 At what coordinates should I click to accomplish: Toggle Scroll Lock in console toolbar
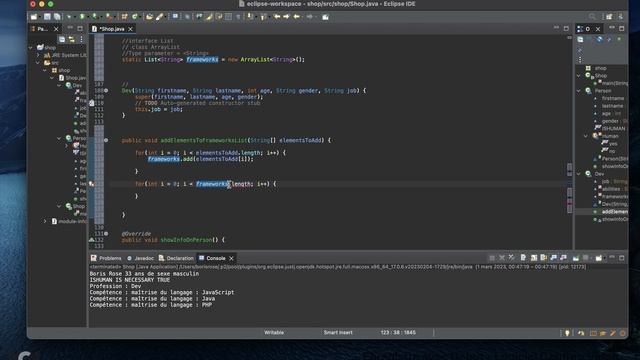pos(533,258)
